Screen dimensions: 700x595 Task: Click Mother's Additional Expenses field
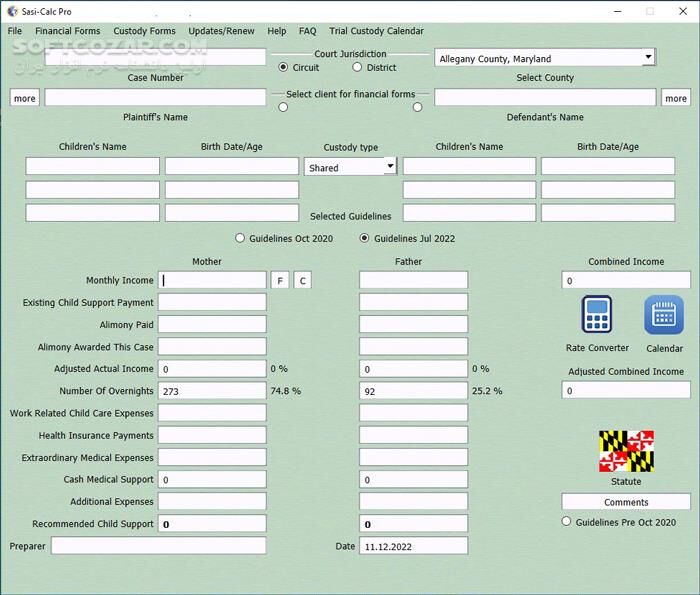(x=212, y=501)
